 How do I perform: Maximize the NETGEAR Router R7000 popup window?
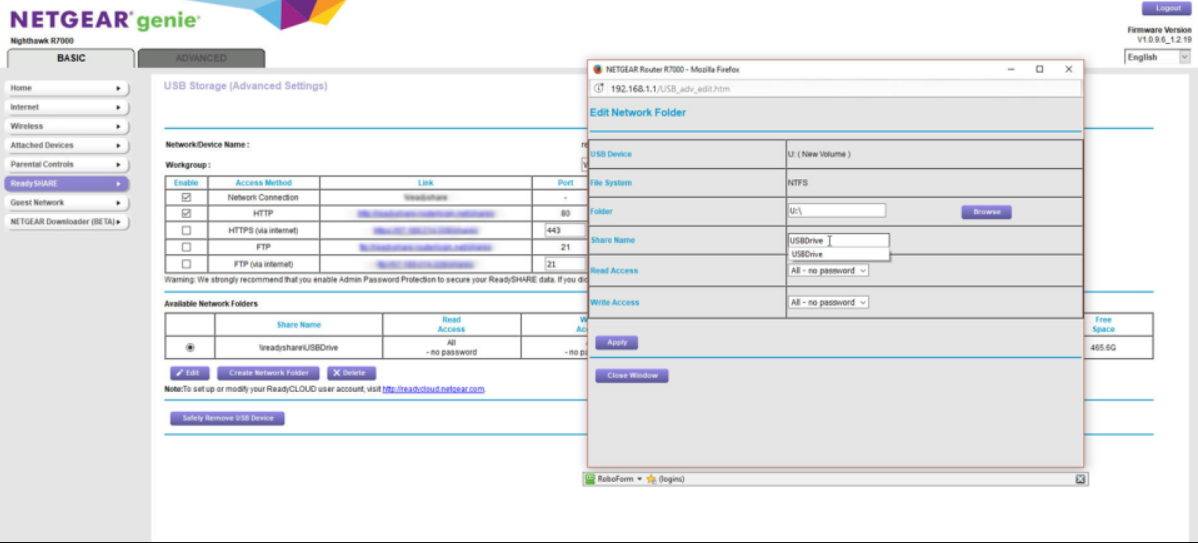click(x=1039, y=69)
